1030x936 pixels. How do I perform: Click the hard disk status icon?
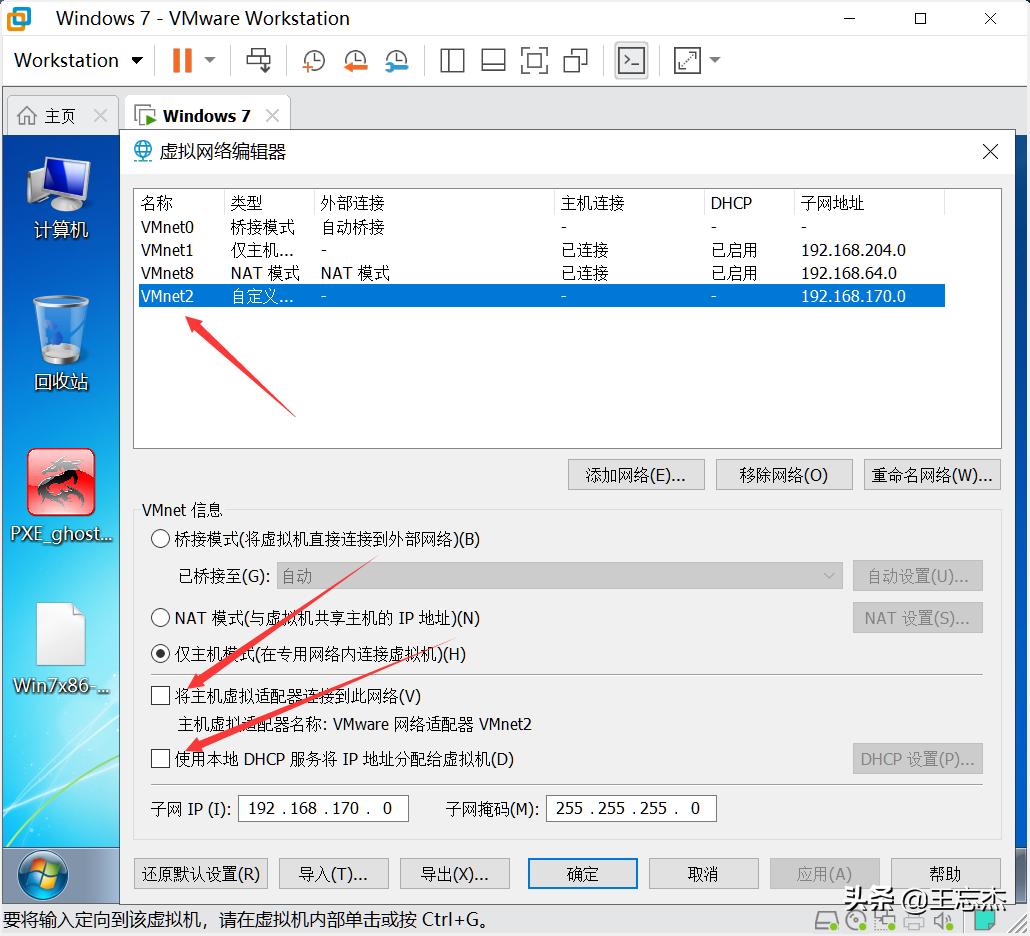coord(826,920)
